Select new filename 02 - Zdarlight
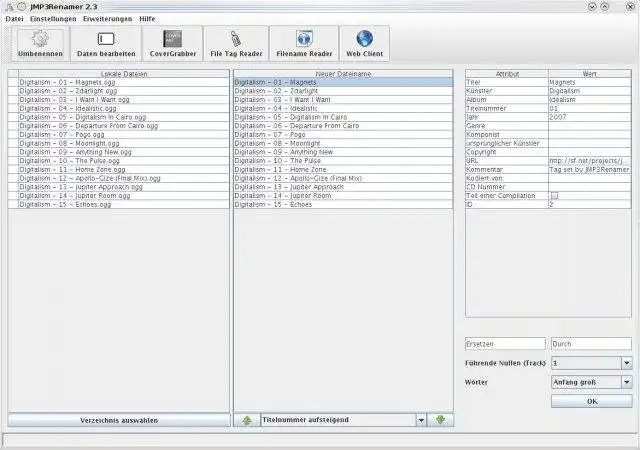Image resolution: width=640 pixels, height=450 pixels. pos(343,91)
